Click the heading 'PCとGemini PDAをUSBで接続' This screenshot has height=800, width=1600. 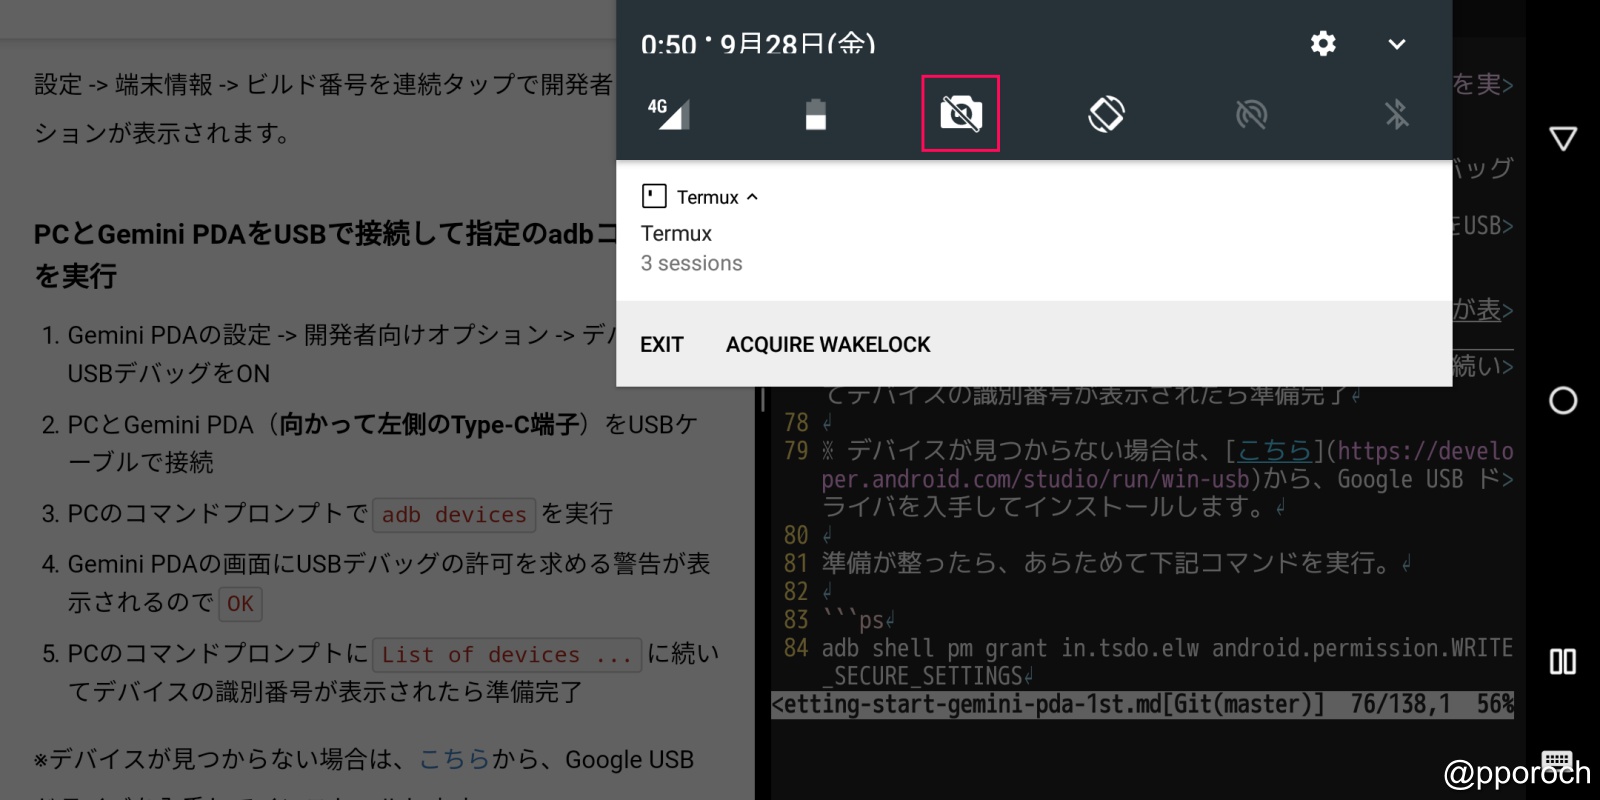point(326,254)
